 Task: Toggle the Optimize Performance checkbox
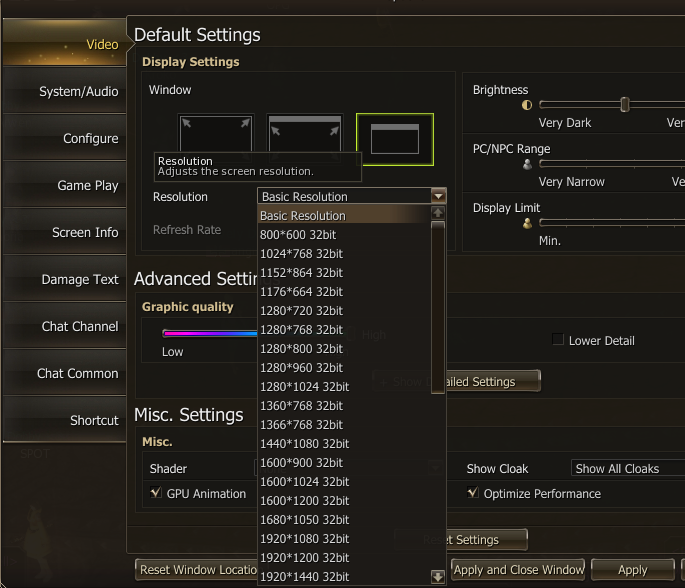(473, 493)
